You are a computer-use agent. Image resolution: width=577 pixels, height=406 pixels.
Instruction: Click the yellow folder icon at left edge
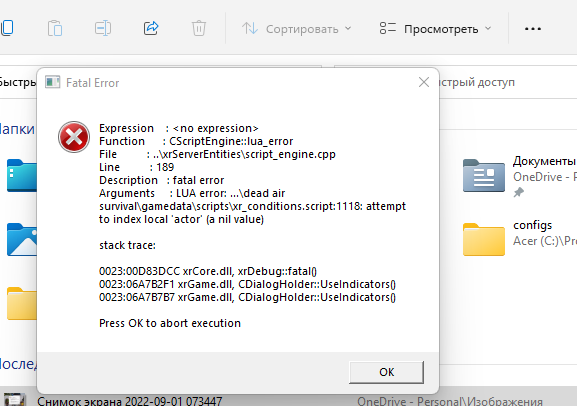pos(22,303)
